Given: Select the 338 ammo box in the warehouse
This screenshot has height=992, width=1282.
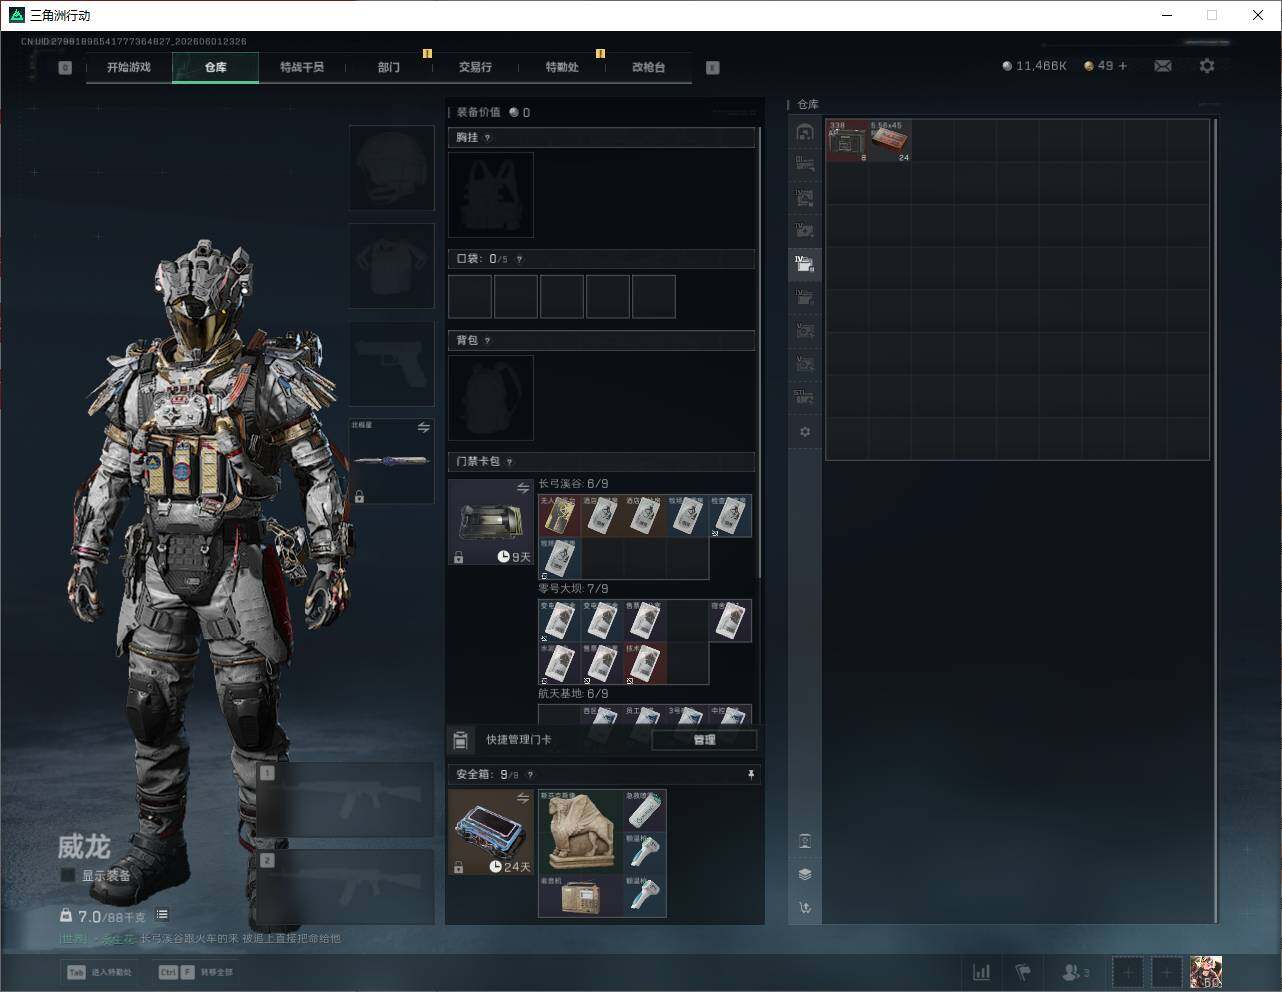Looking at the screenshot, I should point(847,141).
